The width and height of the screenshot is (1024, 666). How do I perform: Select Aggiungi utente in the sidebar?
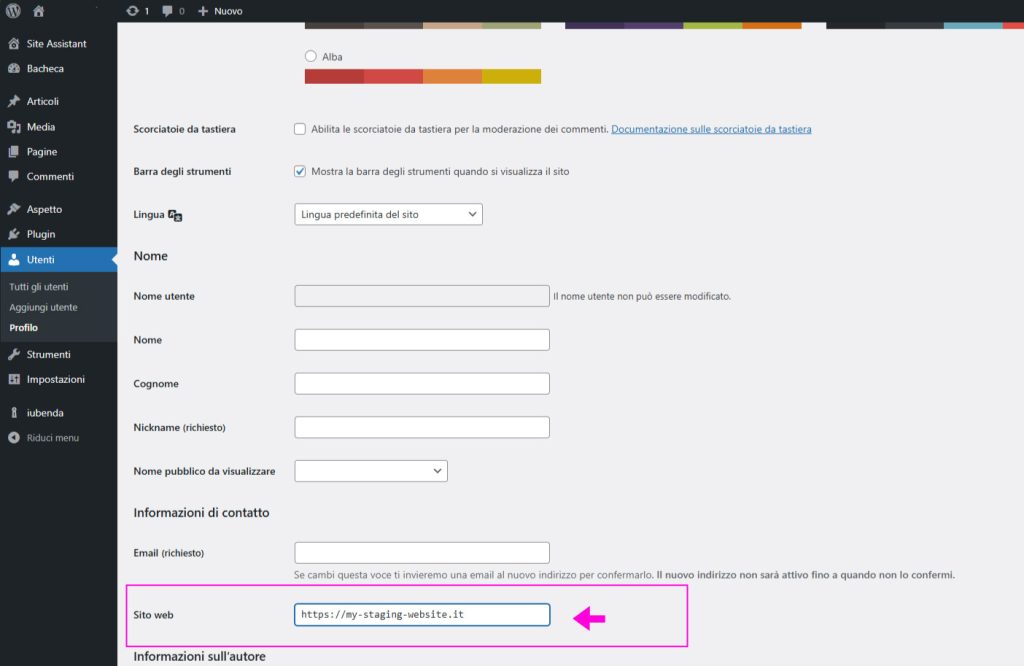(43, 307)
